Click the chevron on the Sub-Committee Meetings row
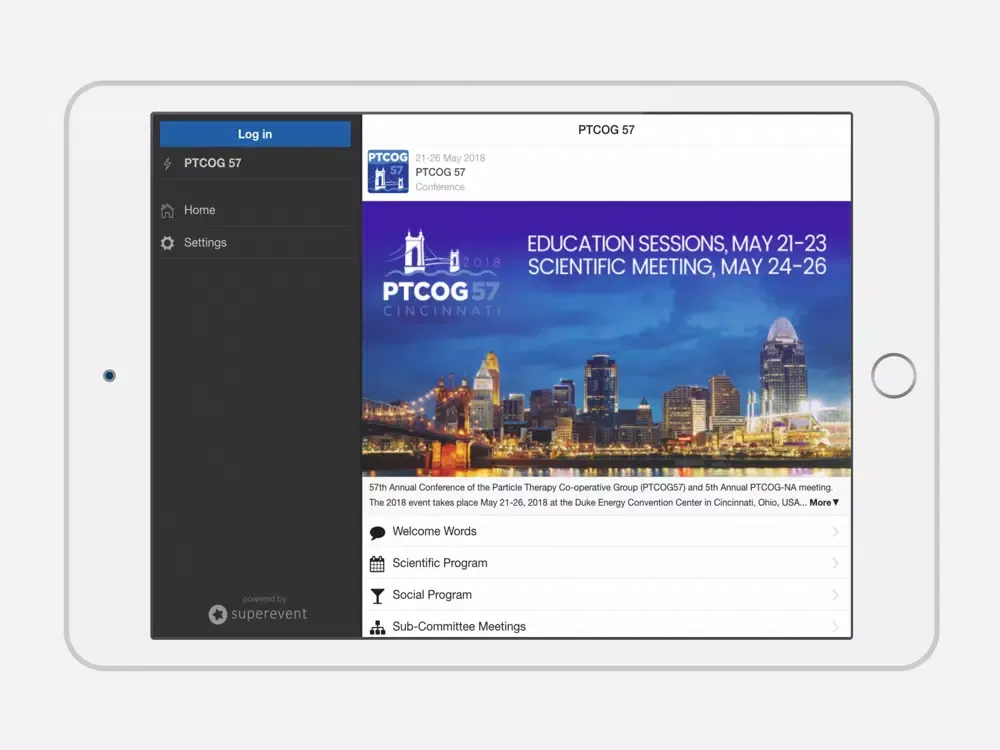This screenshot has width=1000, height=750. tap(835, 627)
